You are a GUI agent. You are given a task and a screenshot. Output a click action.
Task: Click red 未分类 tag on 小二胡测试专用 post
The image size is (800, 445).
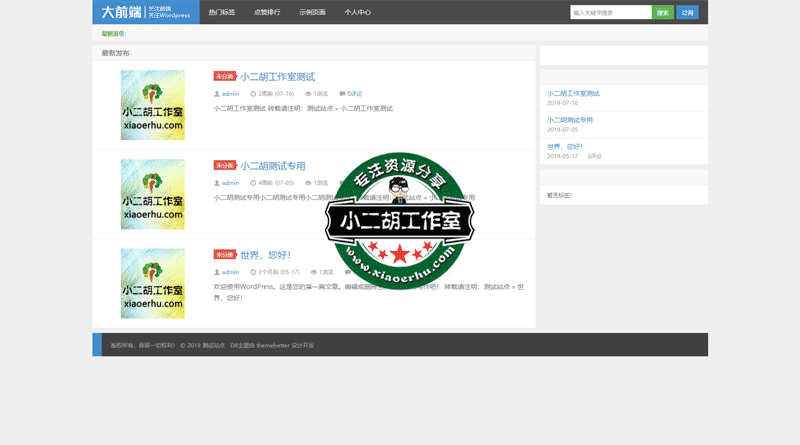[224, 165]
